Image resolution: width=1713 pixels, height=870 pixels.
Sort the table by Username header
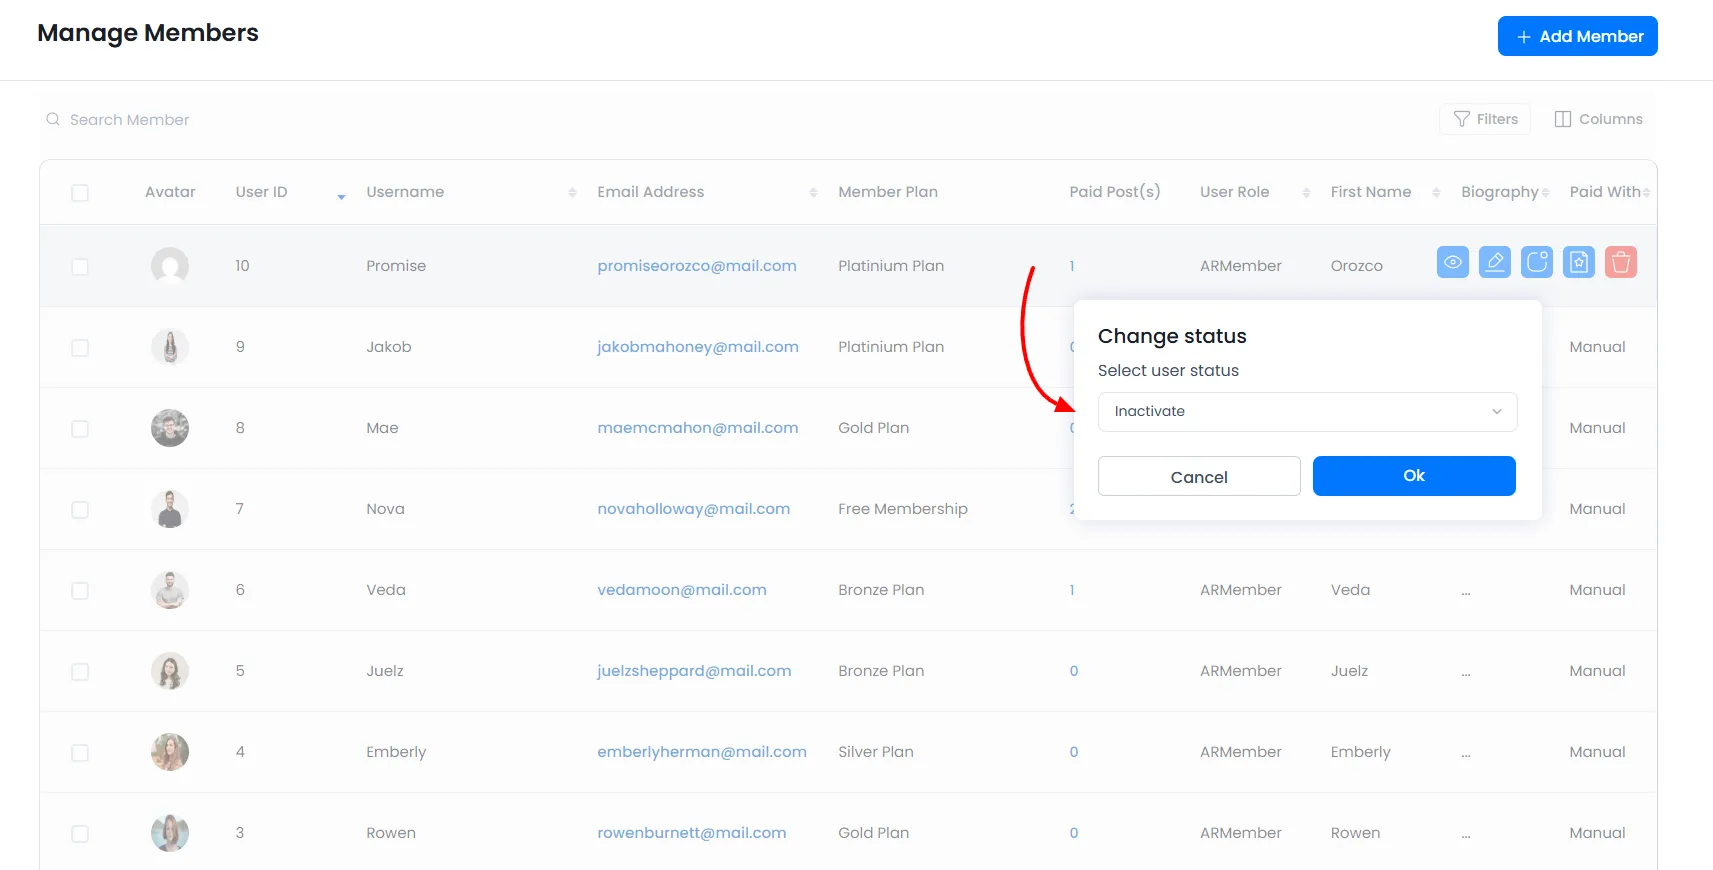tap(405, 192)
